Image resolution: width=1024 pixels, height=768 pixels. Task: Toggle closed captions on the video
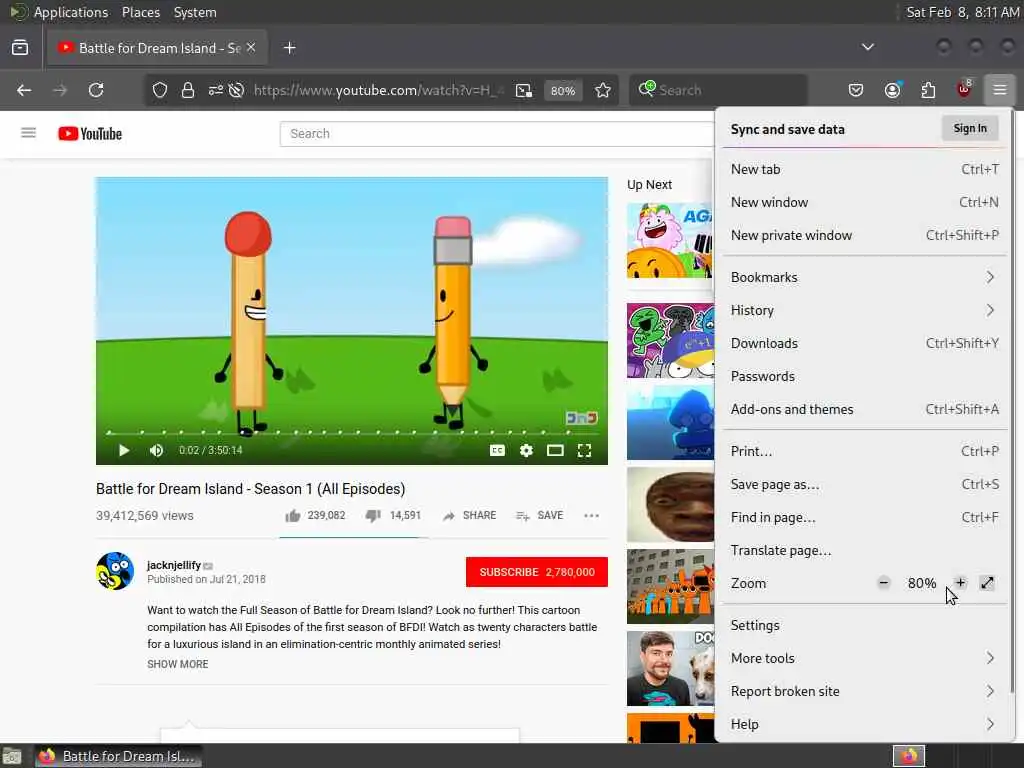point(497,450)
